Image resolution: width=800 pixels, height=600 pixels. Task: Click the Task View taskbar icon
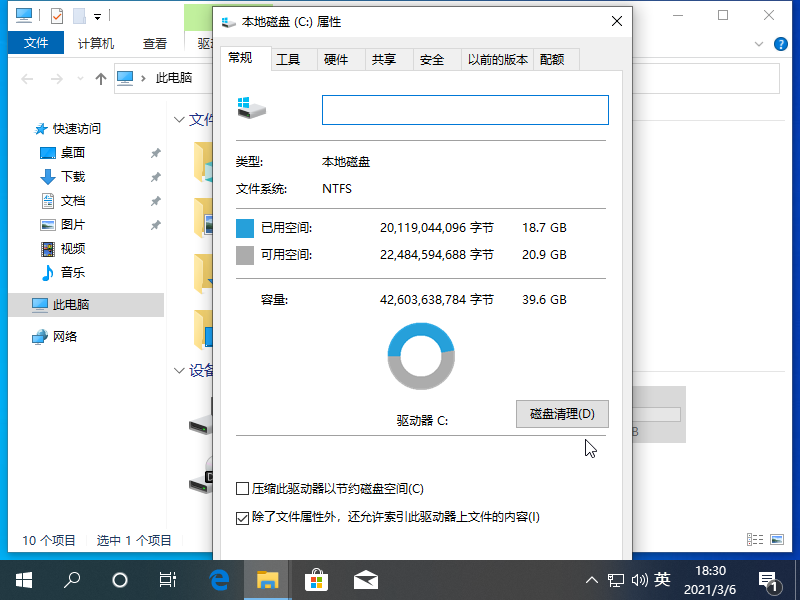(169, 579)
